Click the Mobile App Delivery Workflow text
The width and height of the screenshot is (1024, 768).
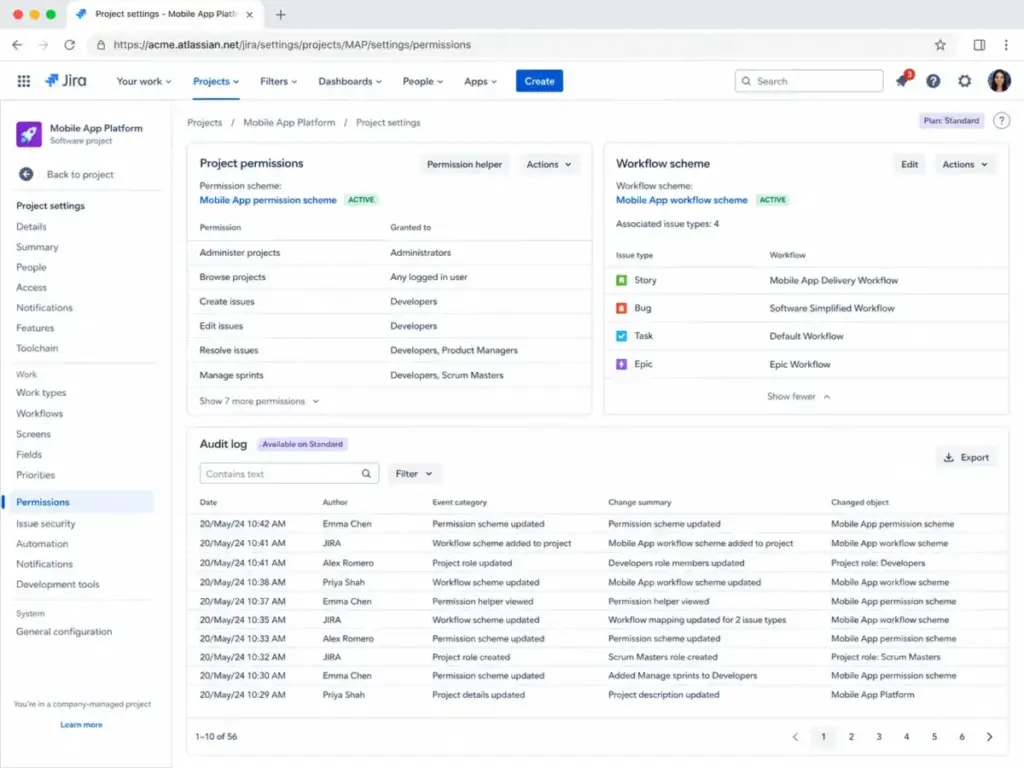833,280
